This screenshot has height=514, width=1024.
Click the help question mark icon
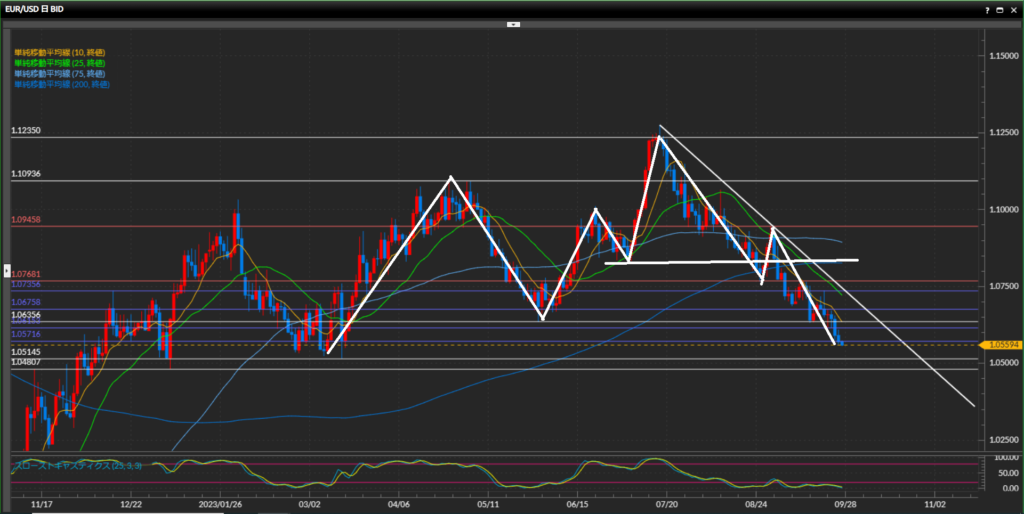click(x=987, y=9)
